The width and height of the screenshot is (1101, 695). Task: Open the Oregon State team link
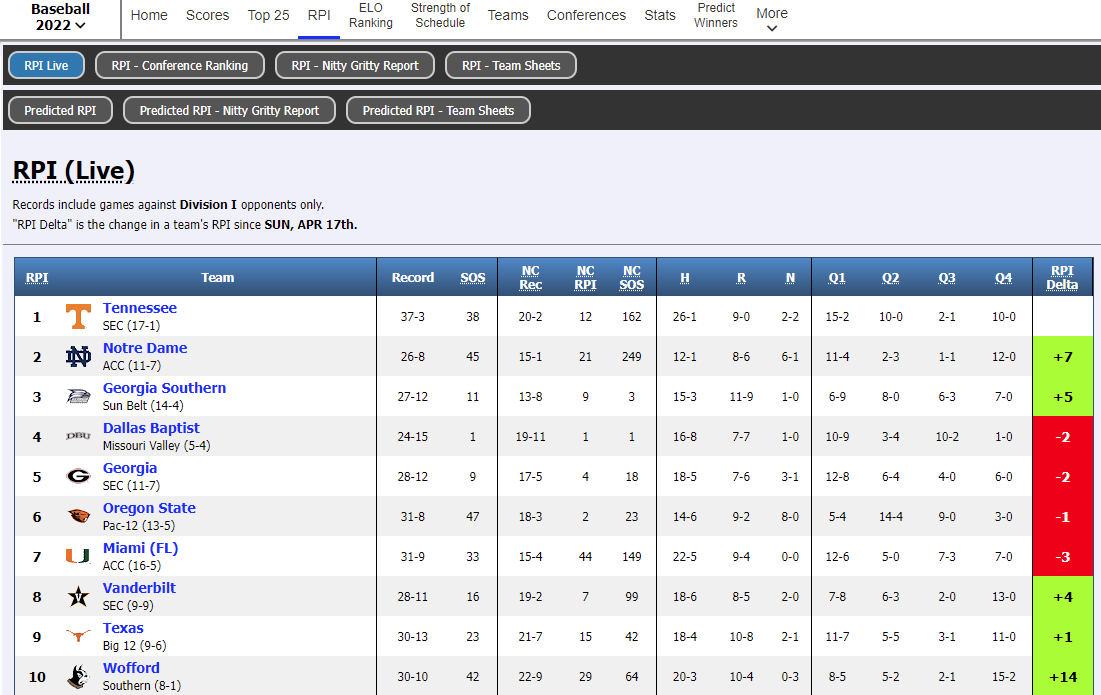[149, 508]
